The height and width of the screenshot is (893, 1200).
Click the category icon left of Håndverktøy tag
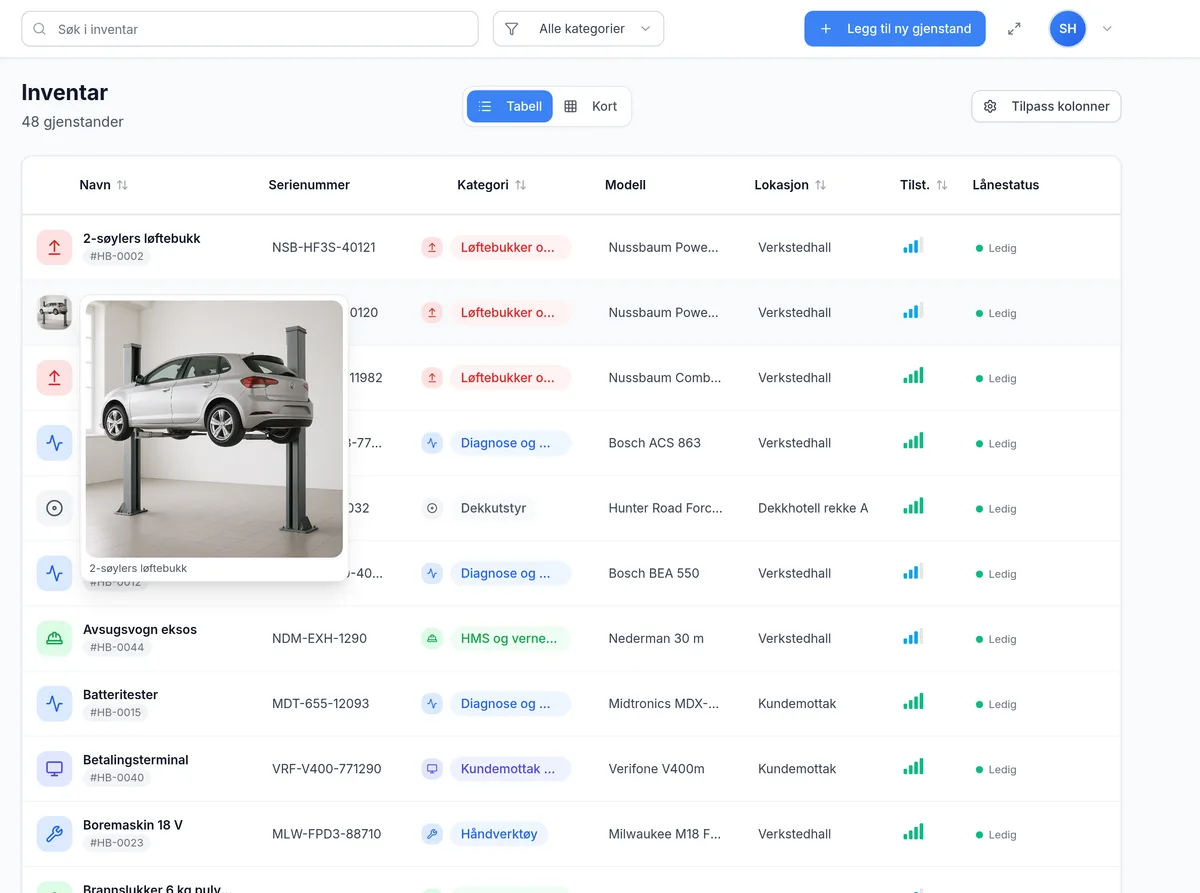(432, 833)
